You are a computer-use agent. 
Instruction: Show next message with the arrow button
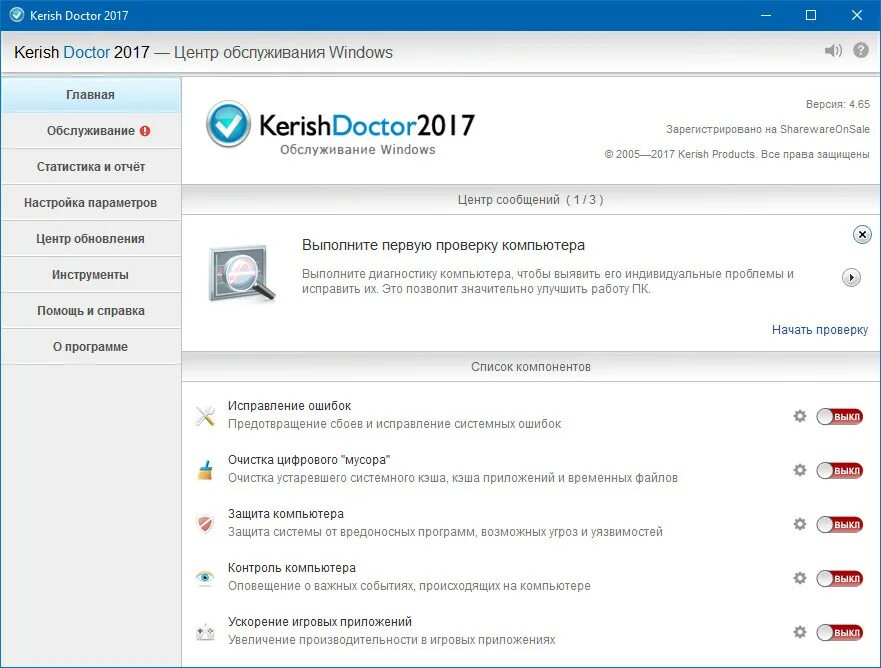[x=851, y=278]
